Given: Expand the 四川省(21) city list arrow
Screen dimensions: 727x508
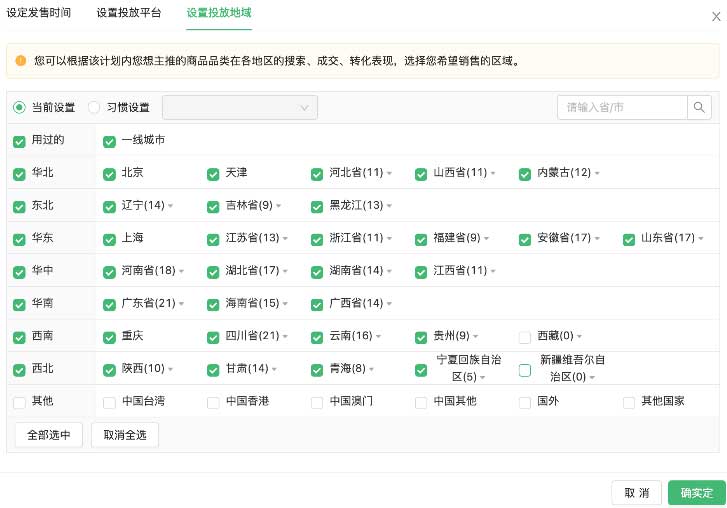Looking at the screenshot, I should 286,337.
